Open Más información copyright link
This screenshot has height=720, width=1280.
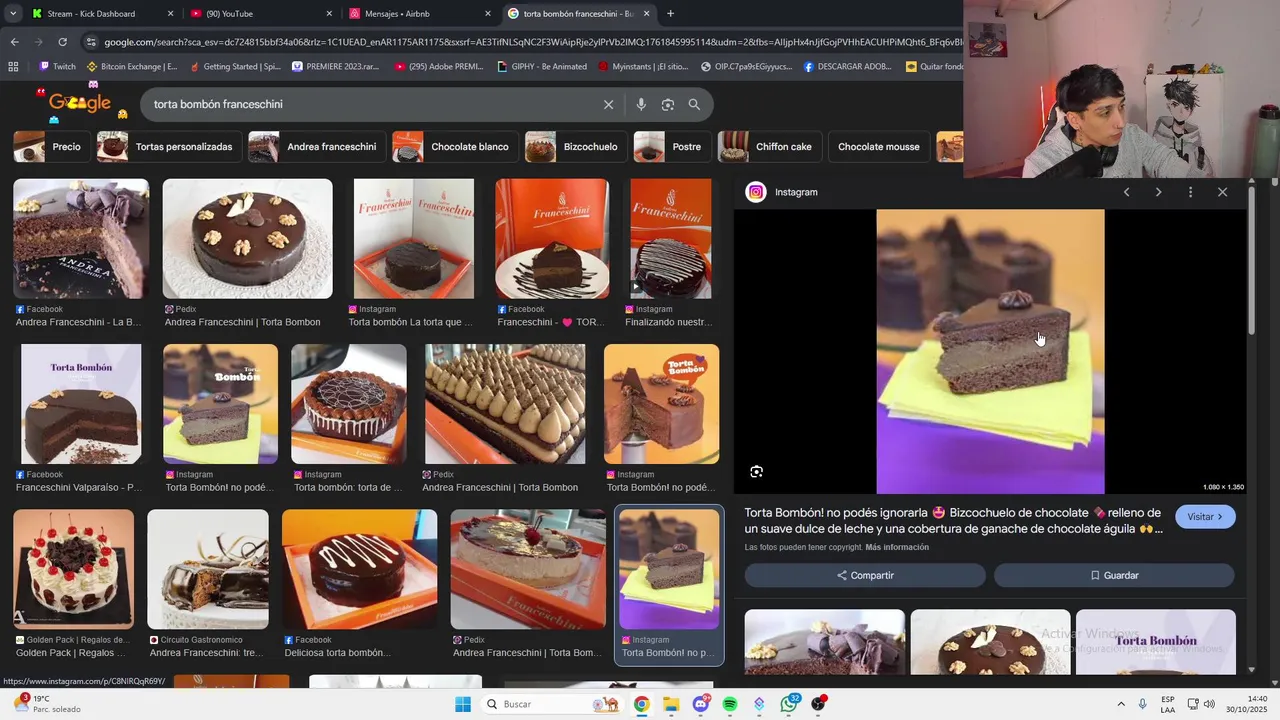pyautogui.click(x=897, y=547)
